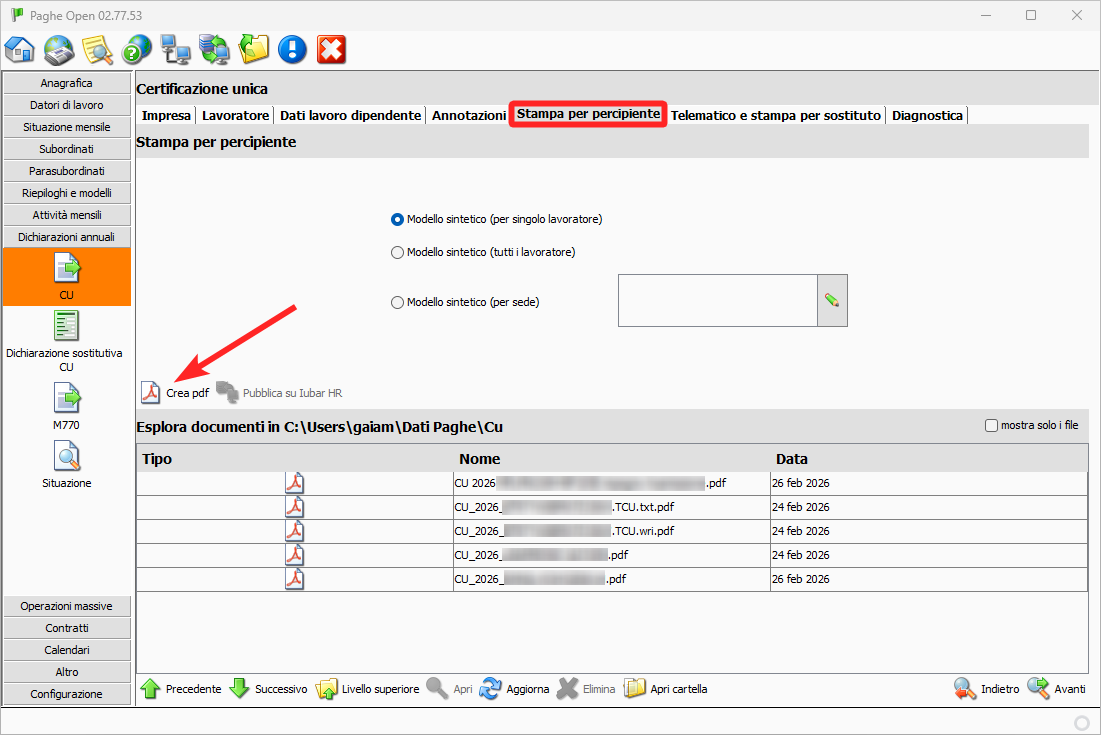Open the globe with newspaper toolbar icon
The width and height of the screenshot is (1101, 735).
[x=59, y=49]
